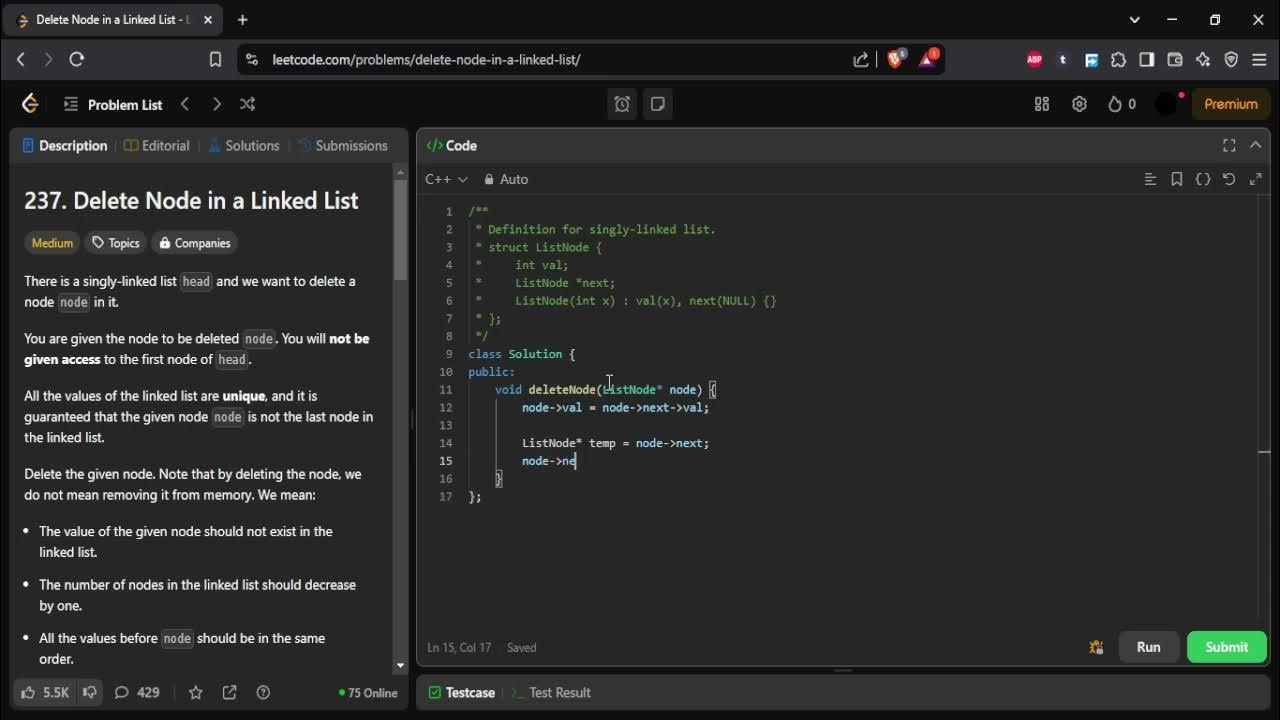The width and height of the screenshot is (1280, 720).
Task: Click the 75 Online indicator
Action: [368, 692]
